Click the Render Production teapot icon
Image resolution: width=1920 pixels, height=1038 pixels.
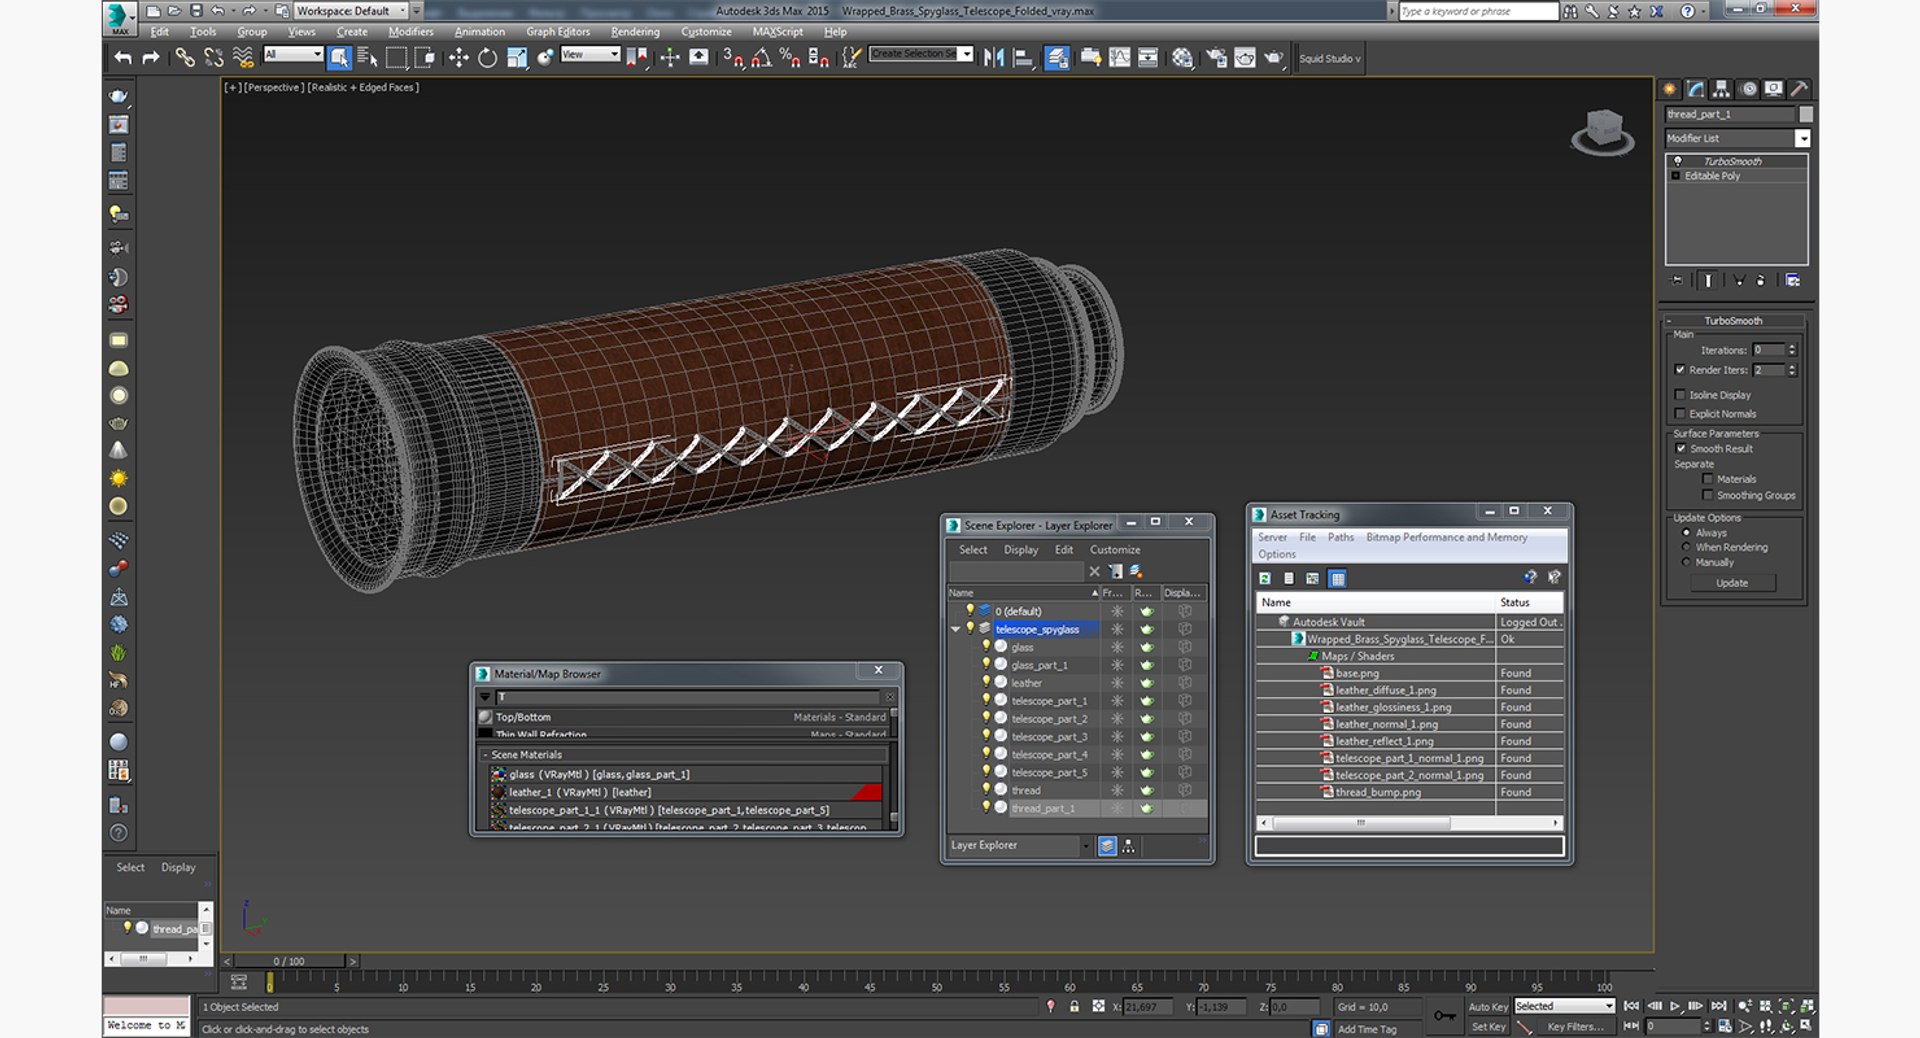[1273, 58]
